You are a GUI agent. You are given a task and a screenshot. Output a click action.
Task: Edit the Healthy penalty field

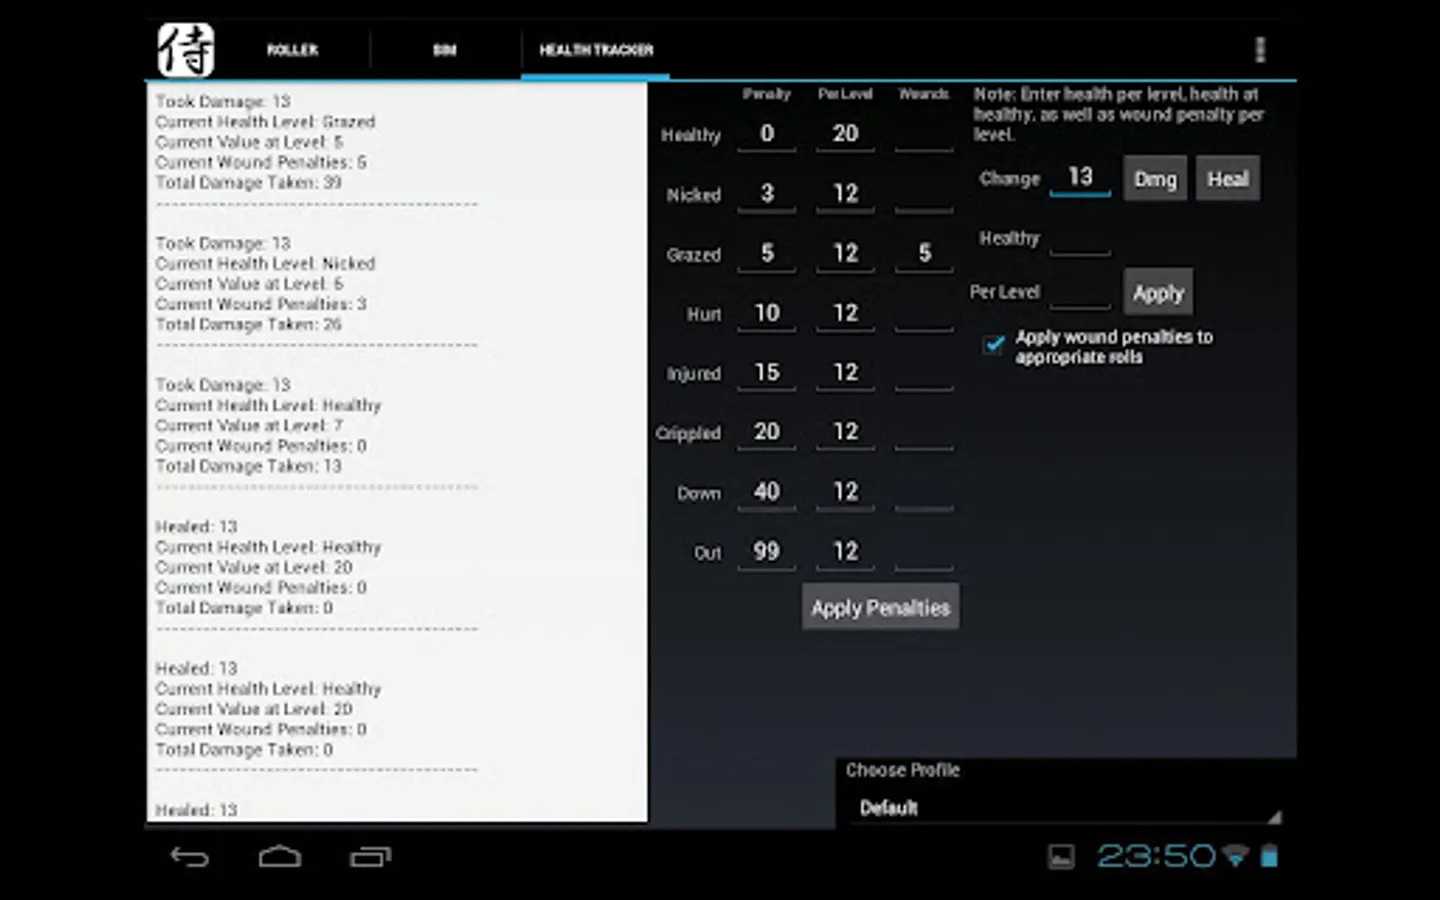767,134
